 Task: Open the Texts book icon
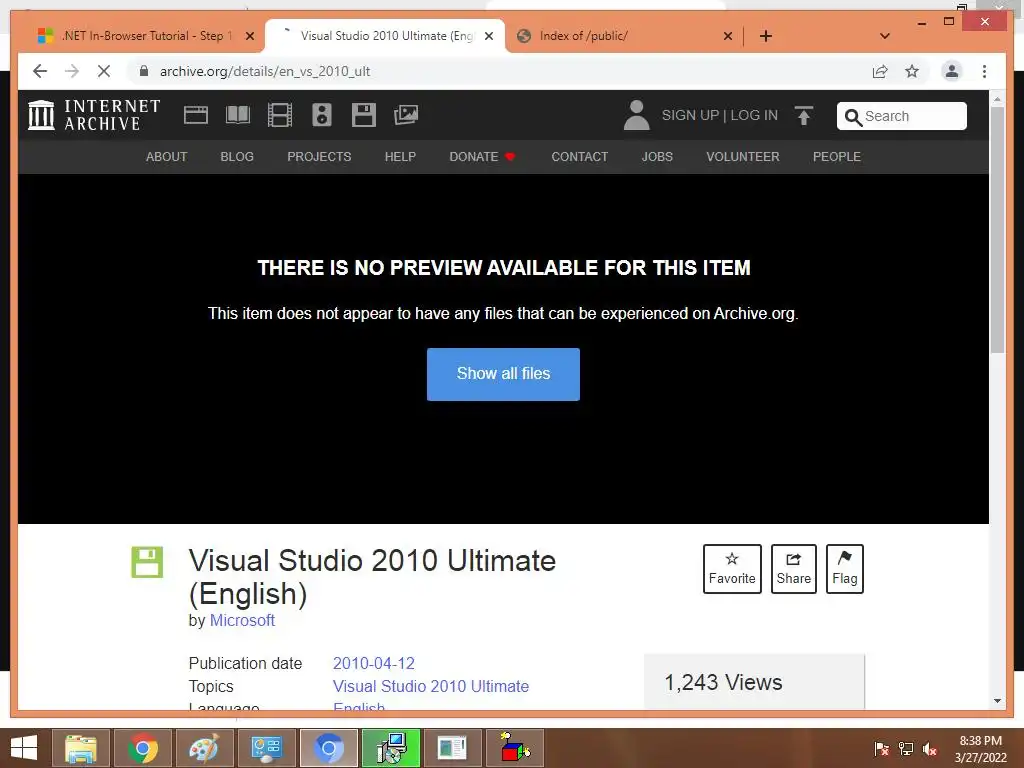238,115
